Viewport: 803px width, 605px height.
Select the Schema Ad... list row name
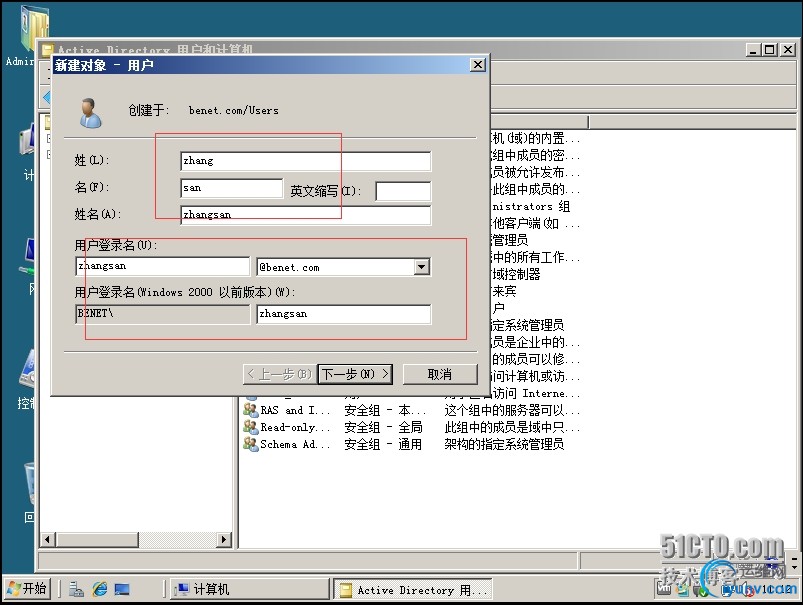295,444
